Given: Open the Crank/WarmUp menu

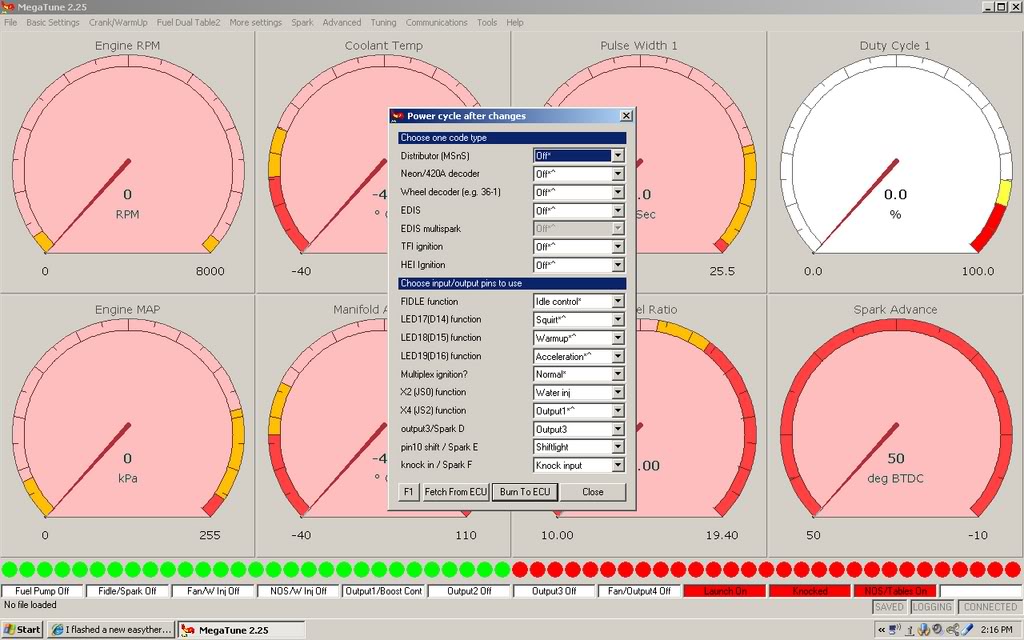Looking at the screenshot, I should tap(118, 22).
